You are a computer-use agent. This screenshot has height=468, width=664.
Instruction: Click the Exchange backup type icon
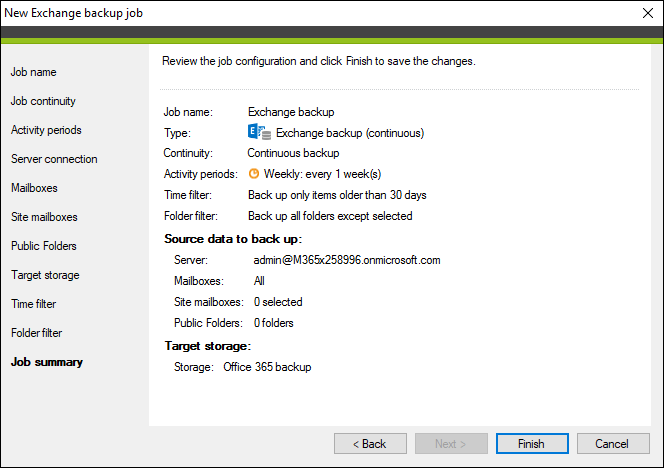[x=259, y=132]
